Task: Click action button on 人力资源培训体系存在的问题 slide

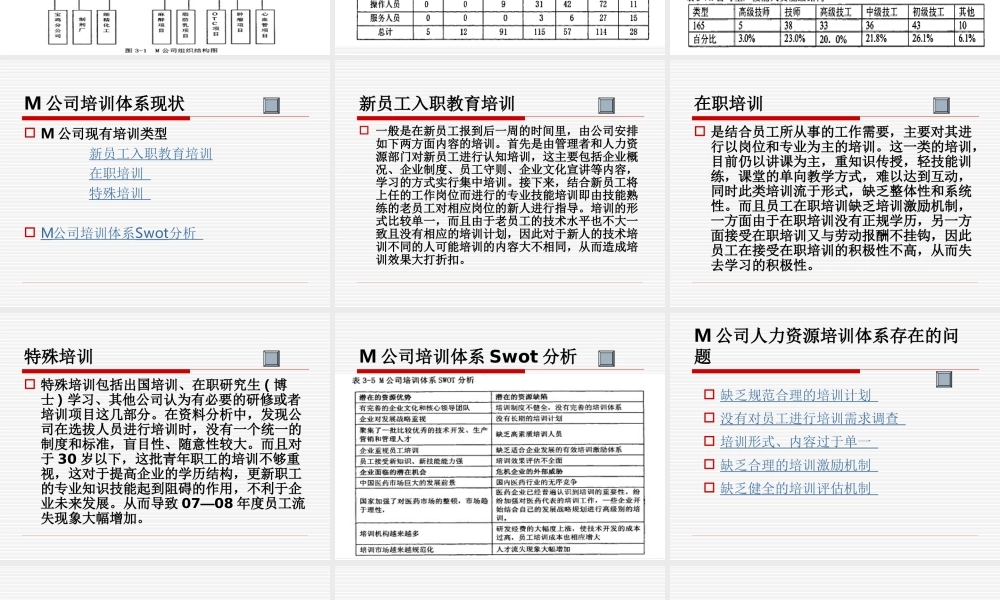Action: pos(944,379)
